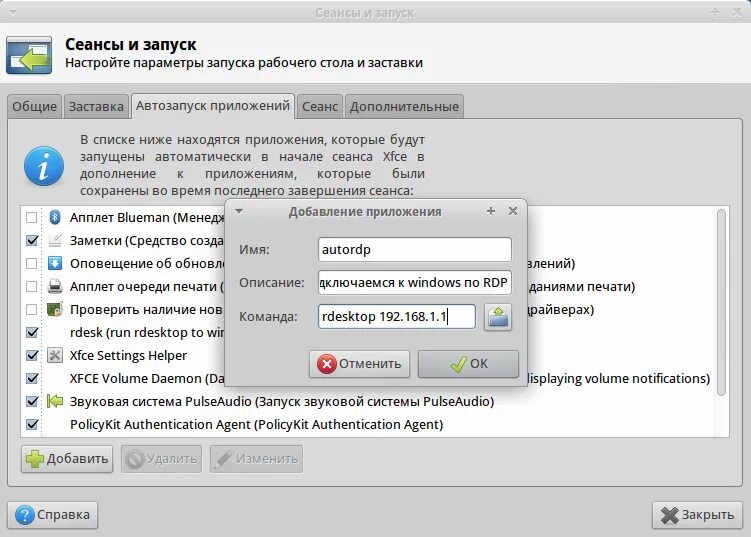The height and width of the screenshot is (537, 751).
Task: Open the Дополнительные tab
Action: (x=404, y=106)
